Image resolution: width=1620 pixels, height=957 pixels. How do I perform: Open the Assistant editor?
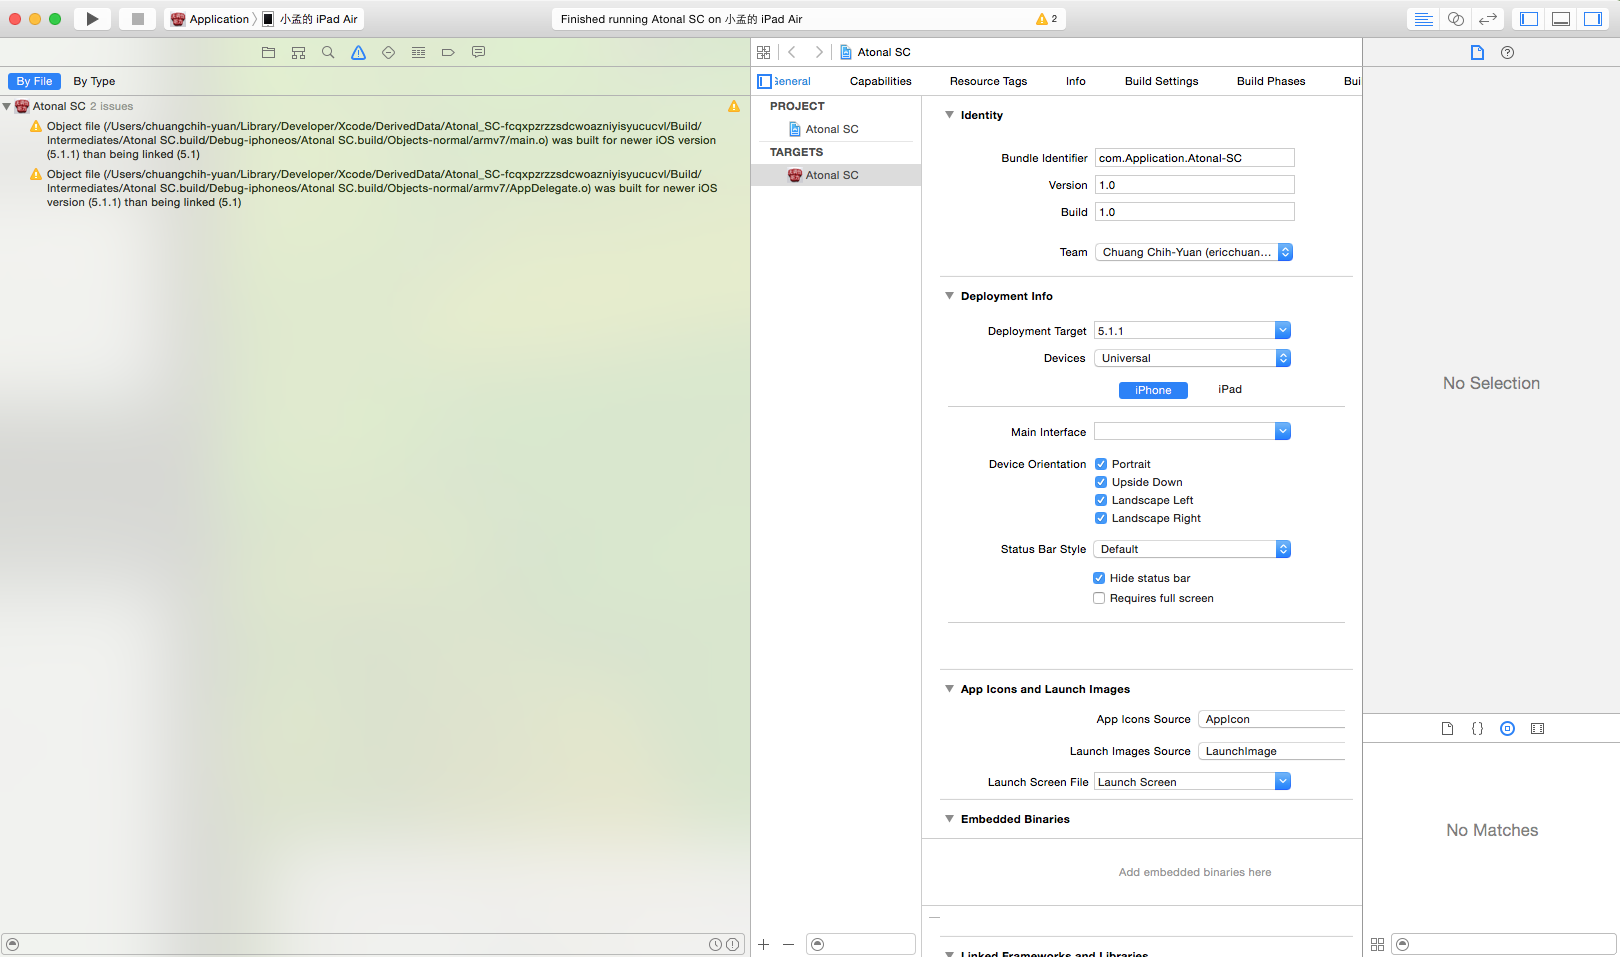[x=1456, y=19]
